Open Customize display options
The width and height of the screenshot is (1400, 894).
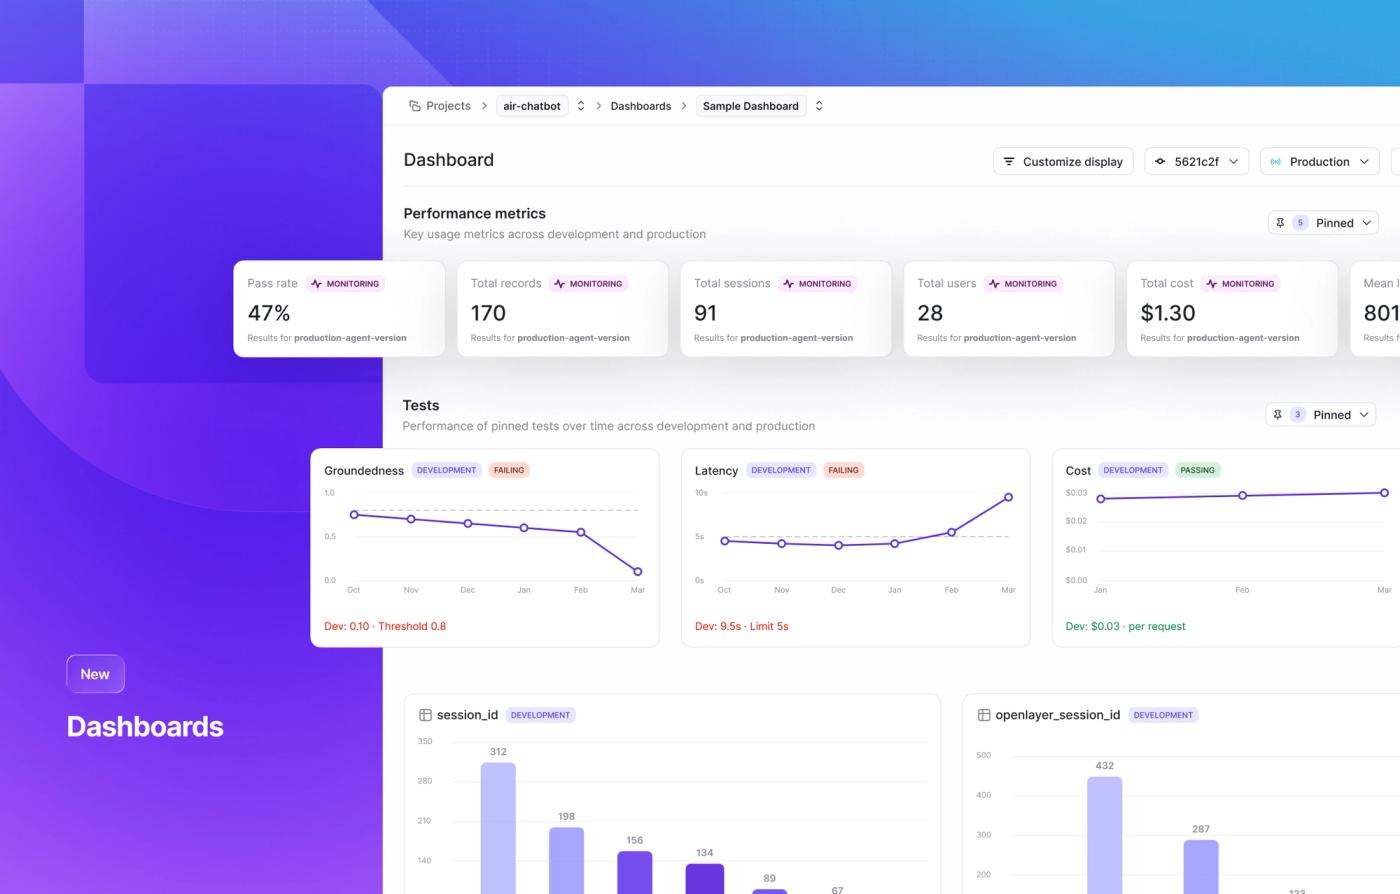[1063, 161]
